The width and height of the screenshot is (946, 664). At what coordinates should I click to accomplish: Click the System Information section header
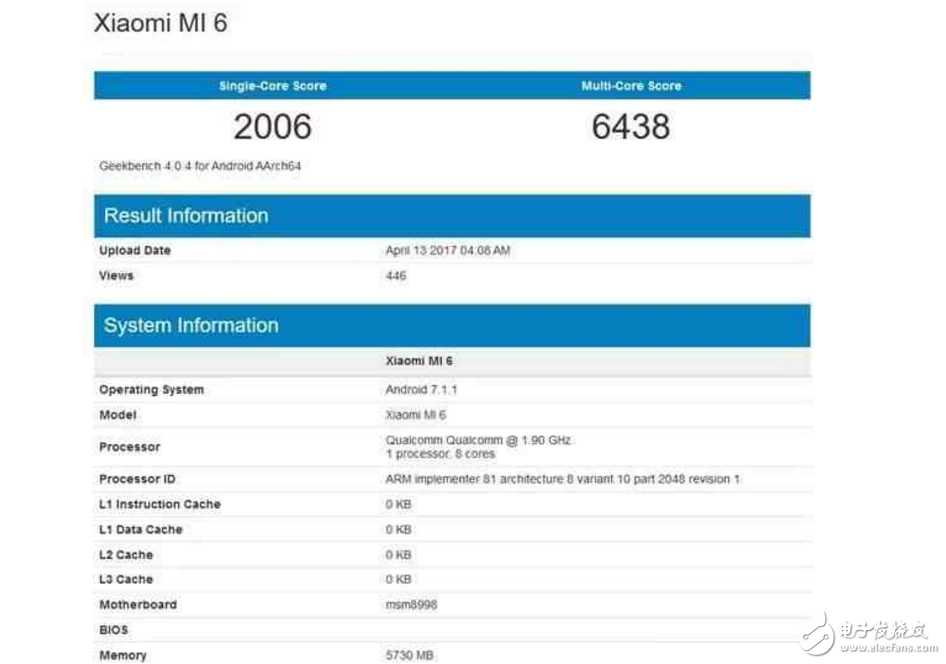[191, 326]
